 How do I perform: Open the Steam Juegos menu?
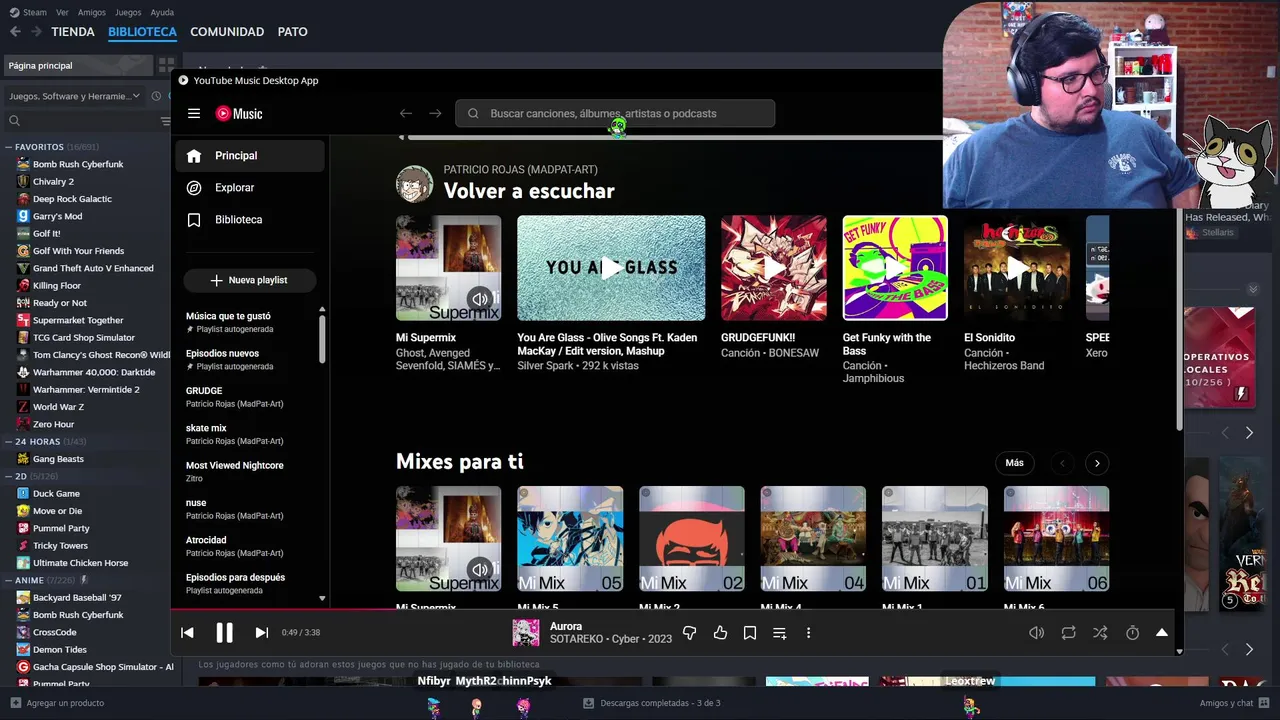[x=128, y=12]
